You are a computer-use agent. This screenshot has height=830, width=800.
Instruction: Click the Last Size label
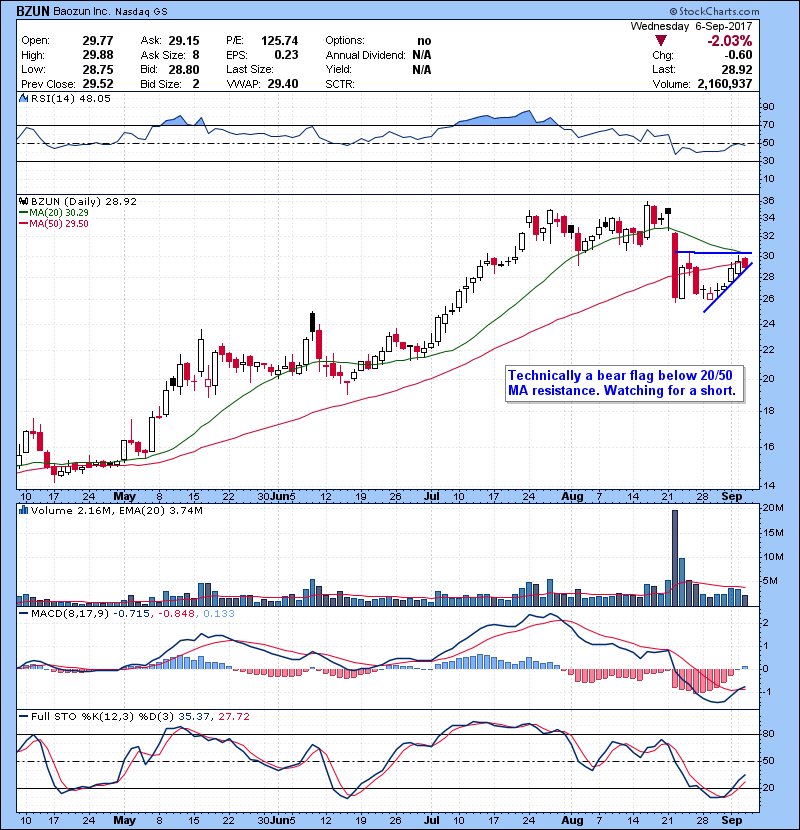pyautogui.click(x=250, y=69)
